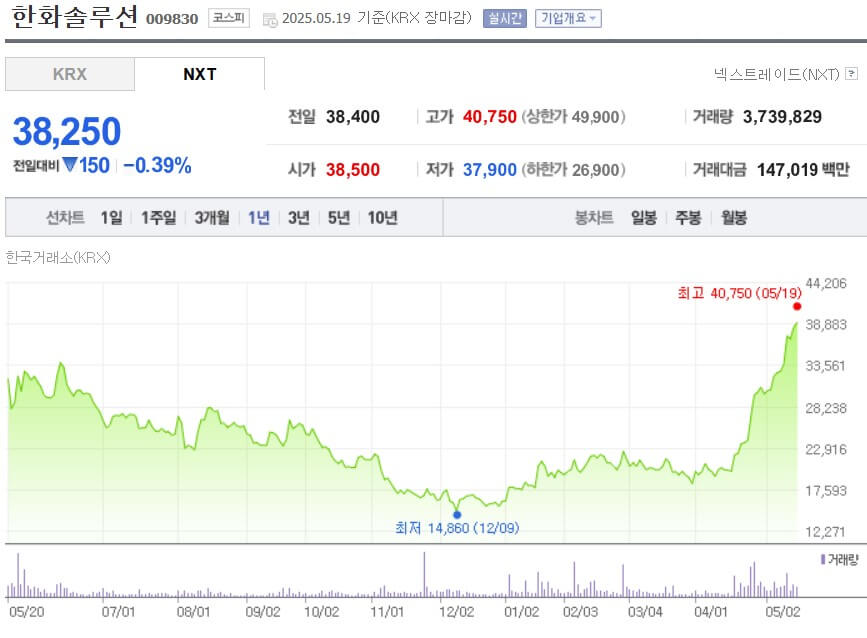Click the current price 38,250

(x=67, y=132)
